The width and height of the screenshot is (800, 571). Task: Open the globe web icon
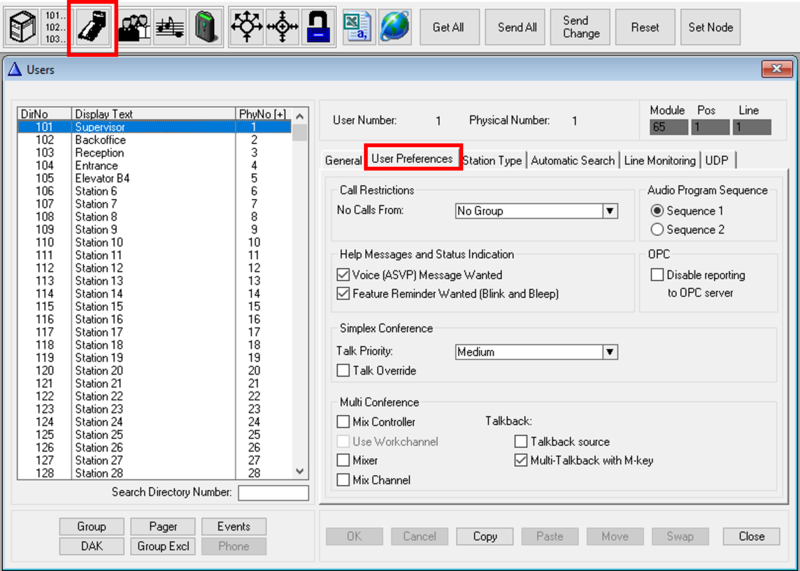(394, 27)
